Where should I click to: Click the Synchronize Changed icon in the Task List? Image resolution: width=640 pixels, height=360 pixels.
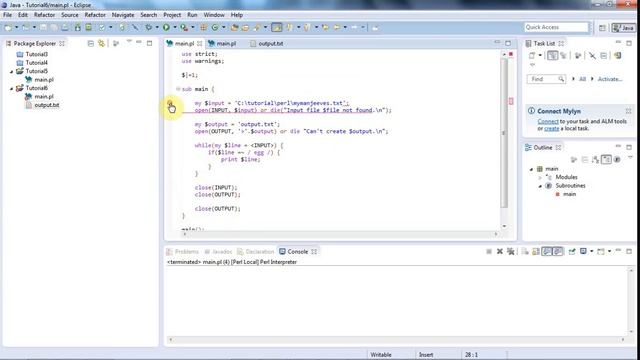point(618,56)
